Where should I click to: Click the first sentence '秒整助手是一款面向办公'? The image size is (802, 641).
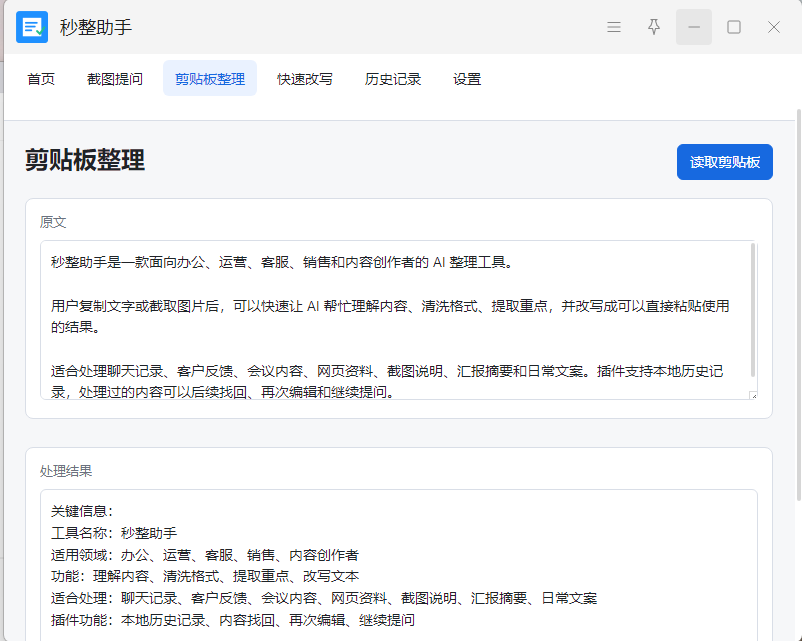(282, 262)
